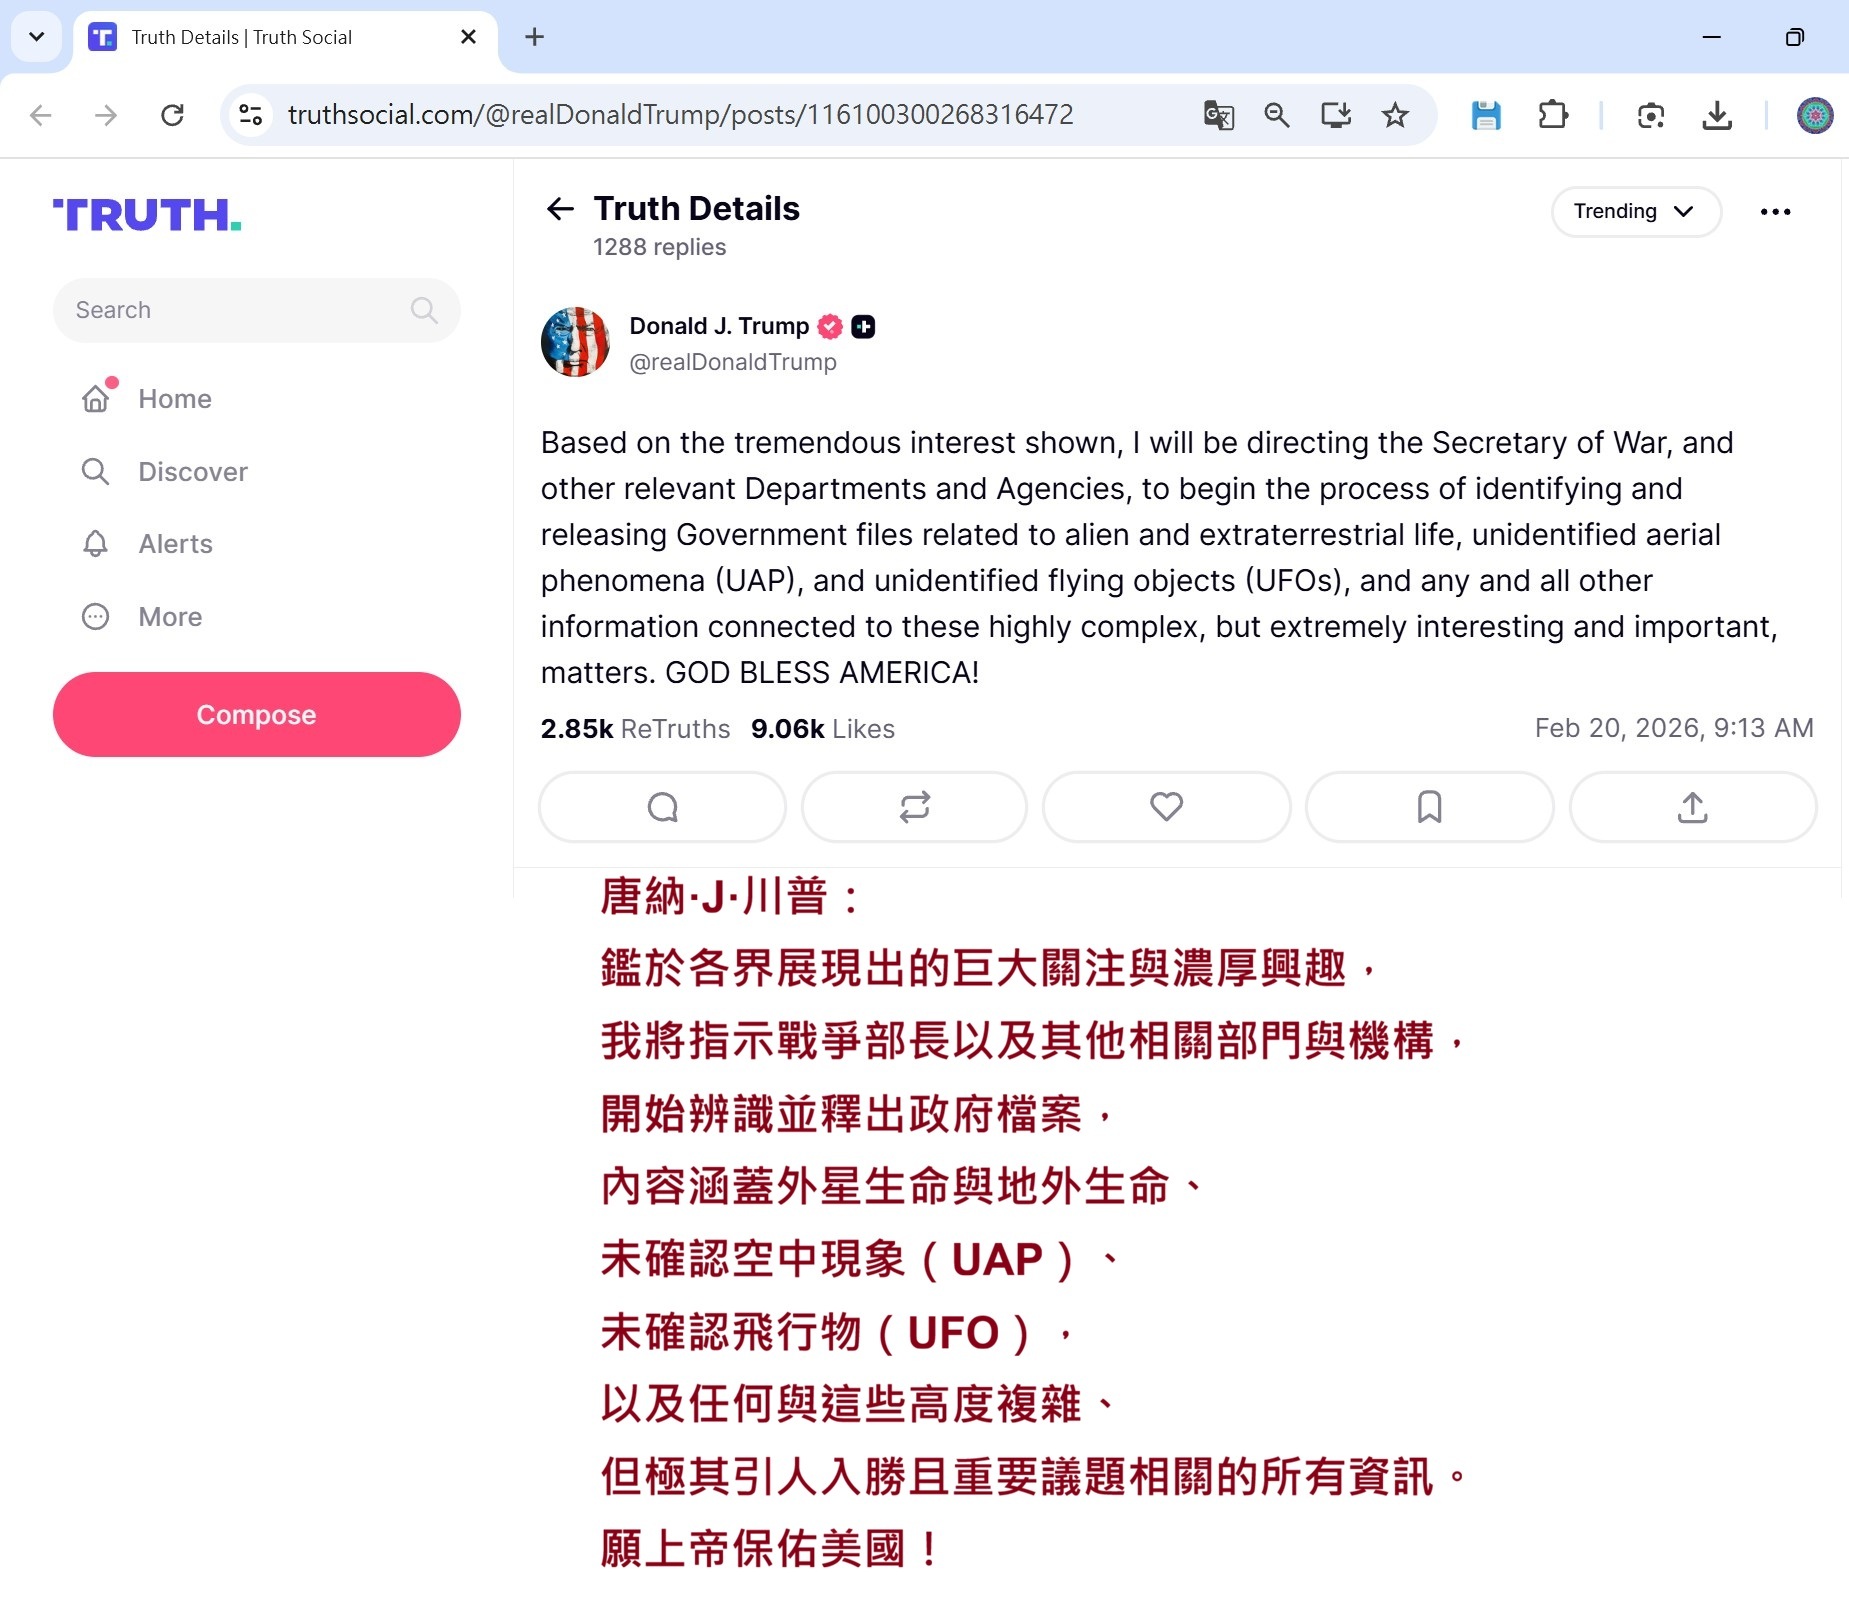This screenshot has width=1849, height=1605.
Task: Open Home in the sidebar
Action: (147, 399)
